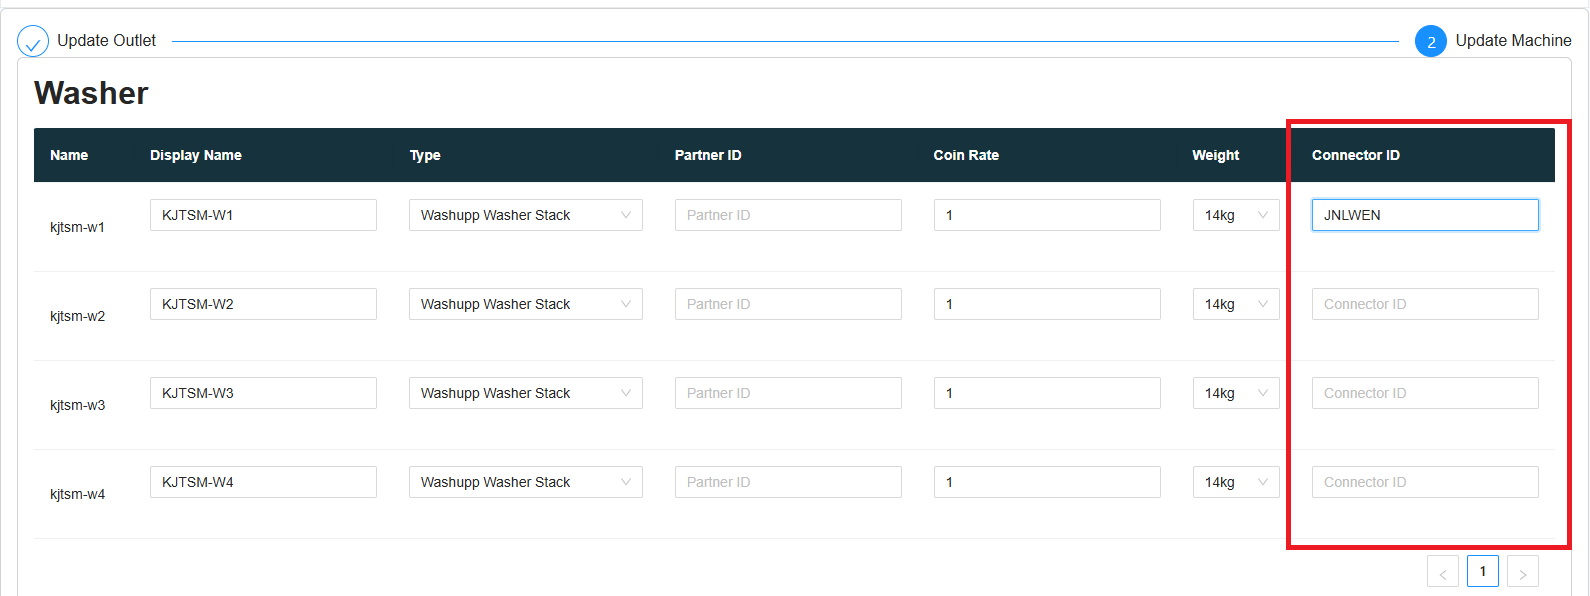Click the Washer section heading
Image resolution: width=1590 pixels, height=596 pixels.
click(x=91, y=93)
